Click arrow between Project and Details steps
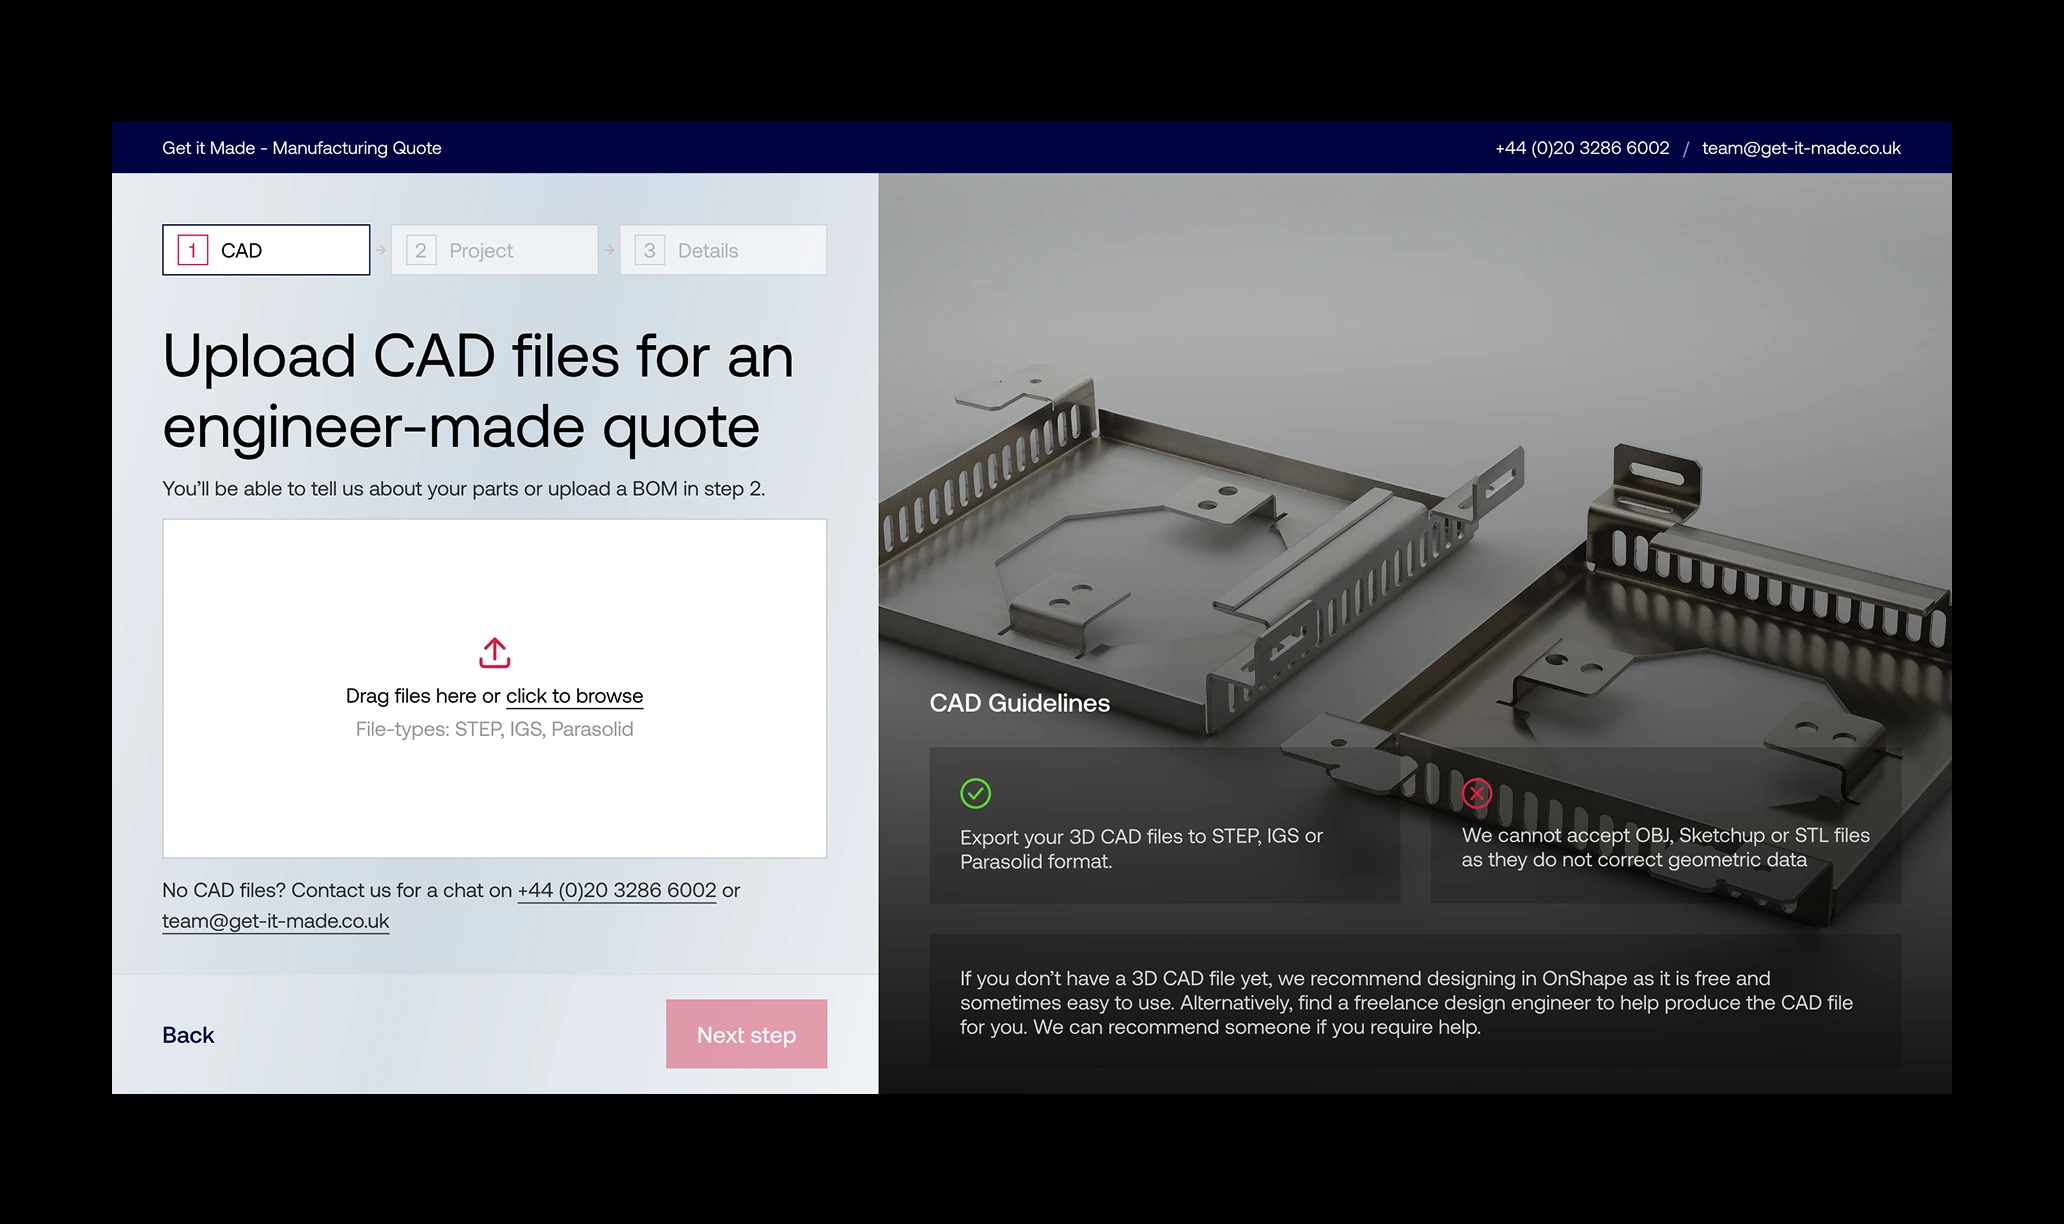This screenshot has height=1224, width=2064. click(609, 250)
